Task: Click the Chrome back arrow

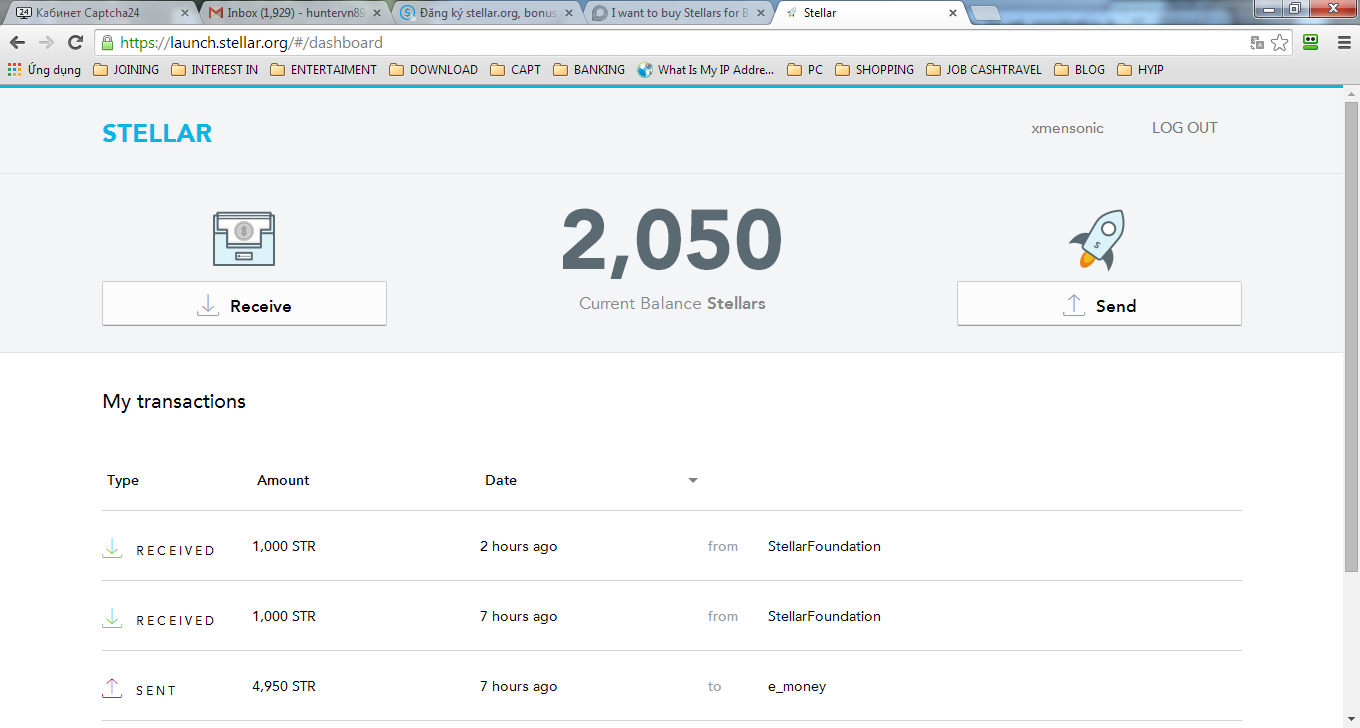Action: (17, 43)
